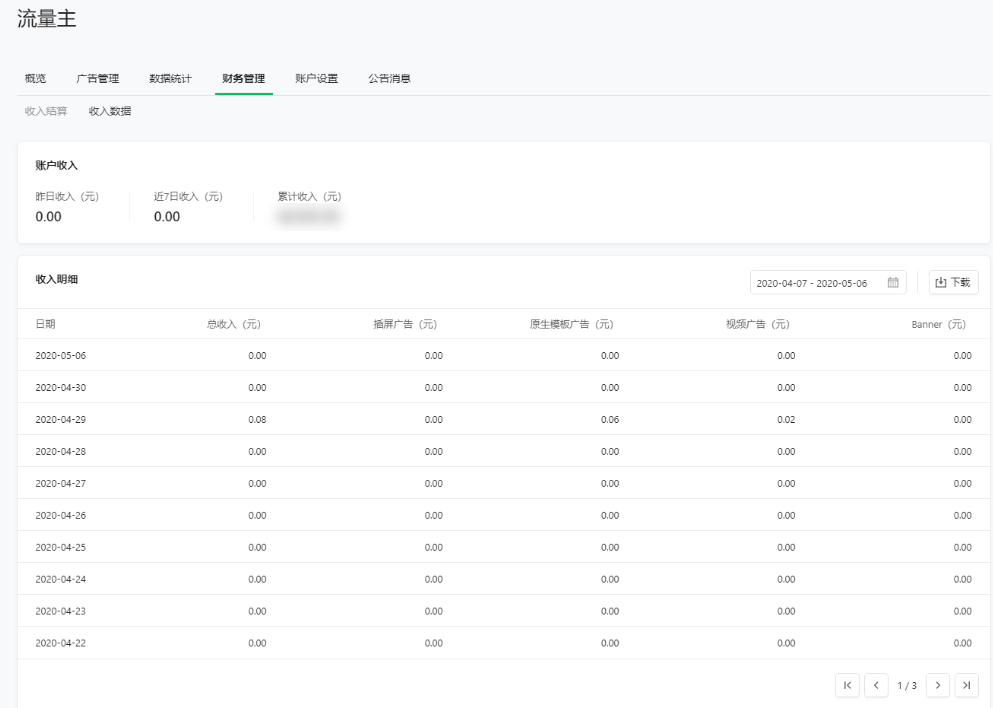Select the 收入数据 sub-tab
This screenshot has height=708, width=993.
(108, 111)
